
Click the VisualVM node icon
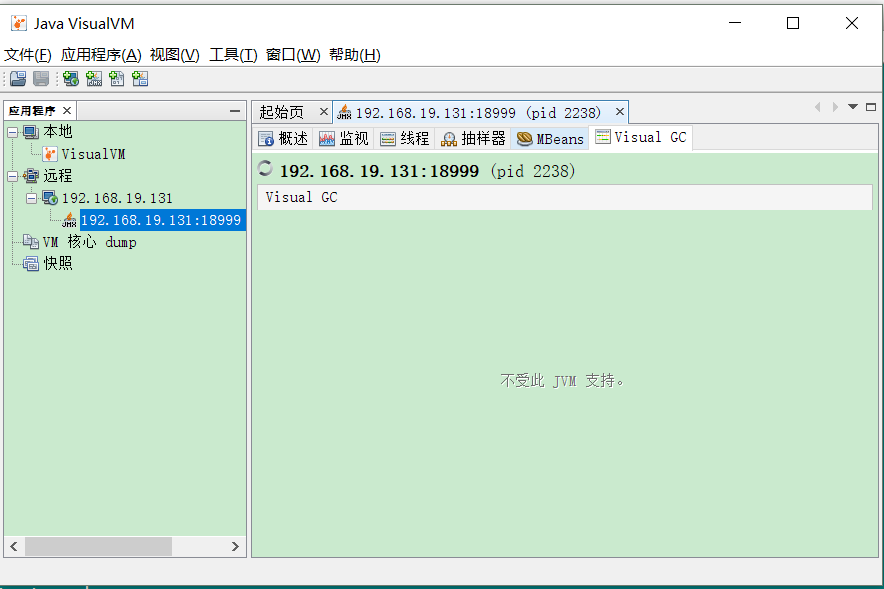point(50,154)
